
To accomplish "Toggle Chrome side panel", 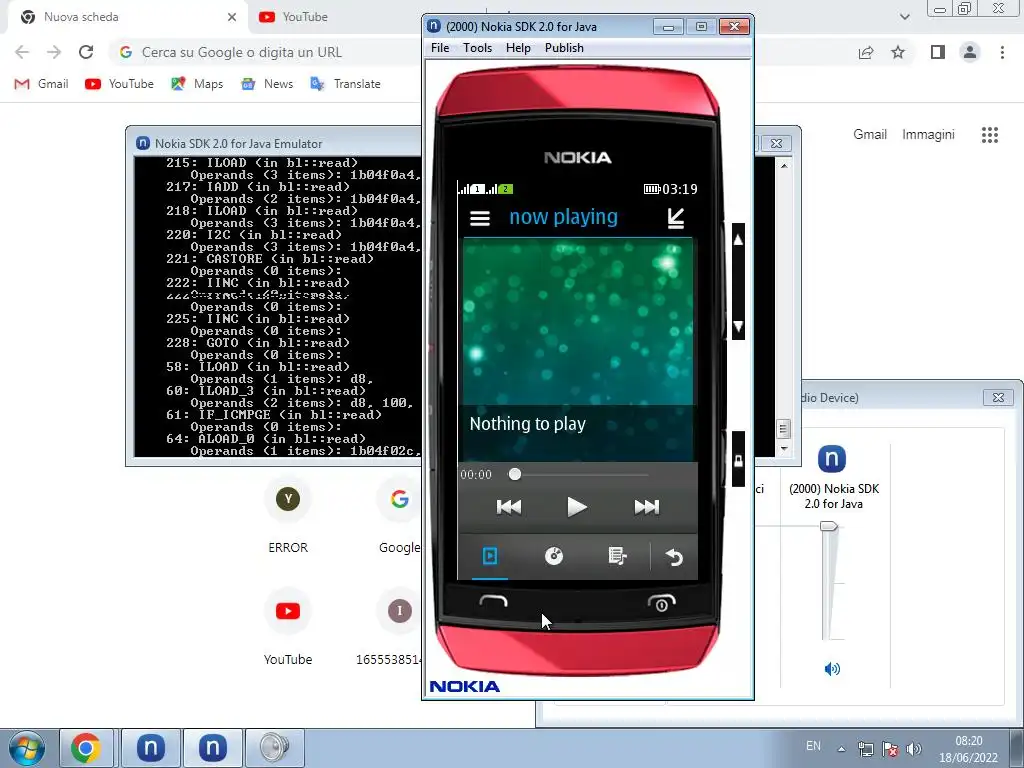I will pyautogui.click(x=938, y=52).
